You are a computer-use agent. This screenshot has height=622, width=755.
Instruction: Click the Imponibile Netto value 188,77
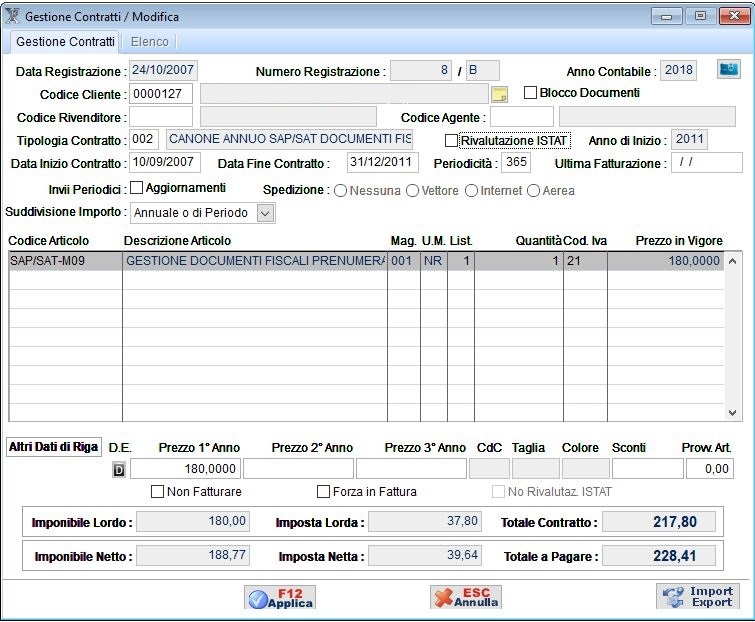pos(193,556)
